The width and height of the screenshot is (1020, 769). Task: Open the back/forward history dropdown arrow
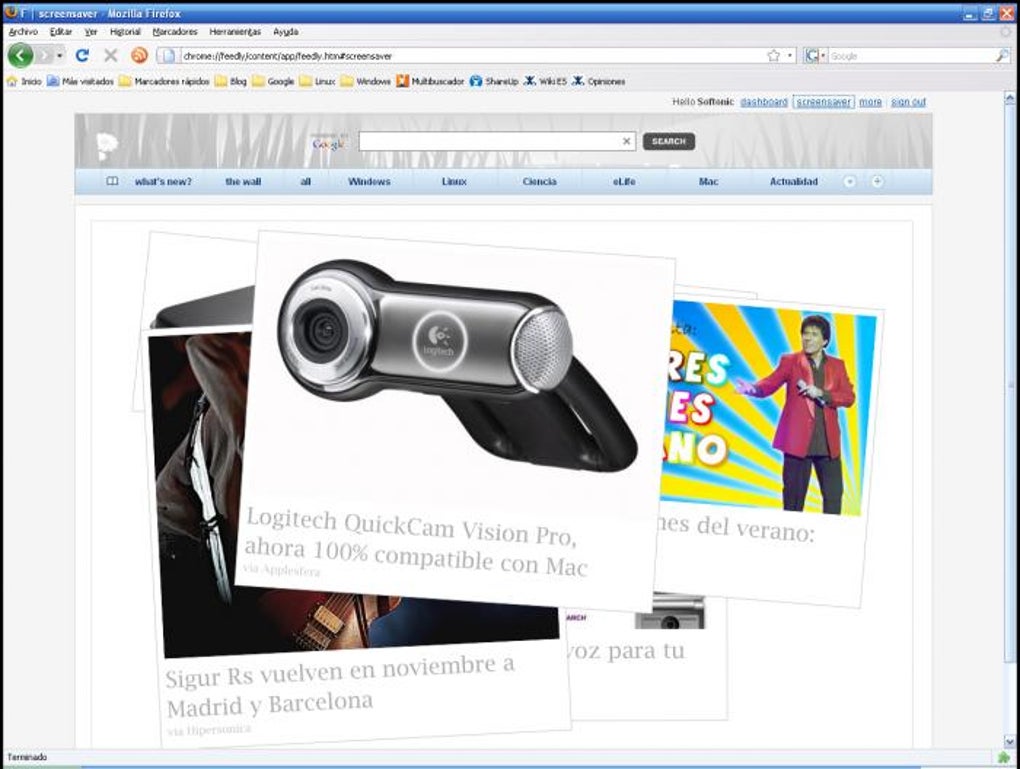[x=60, y=56]
